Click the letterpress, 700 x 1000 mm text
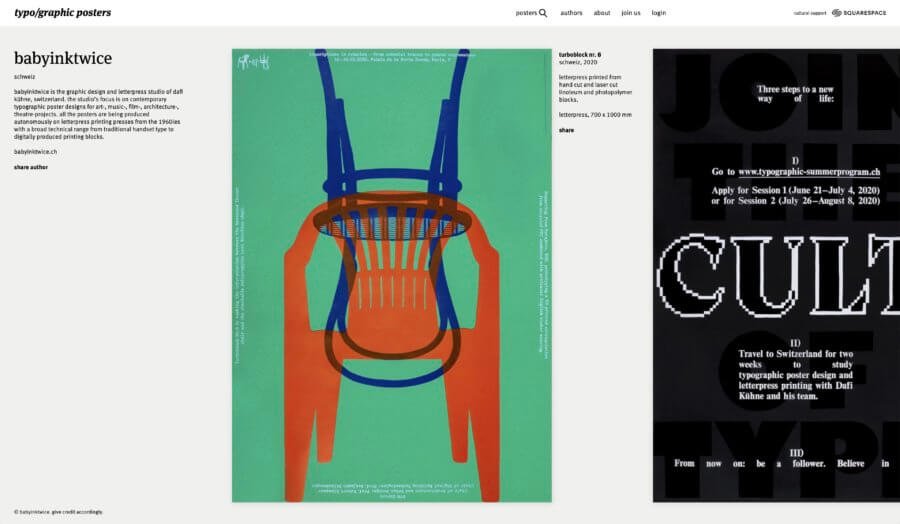The image size is (900, 524). pos(595,115)
